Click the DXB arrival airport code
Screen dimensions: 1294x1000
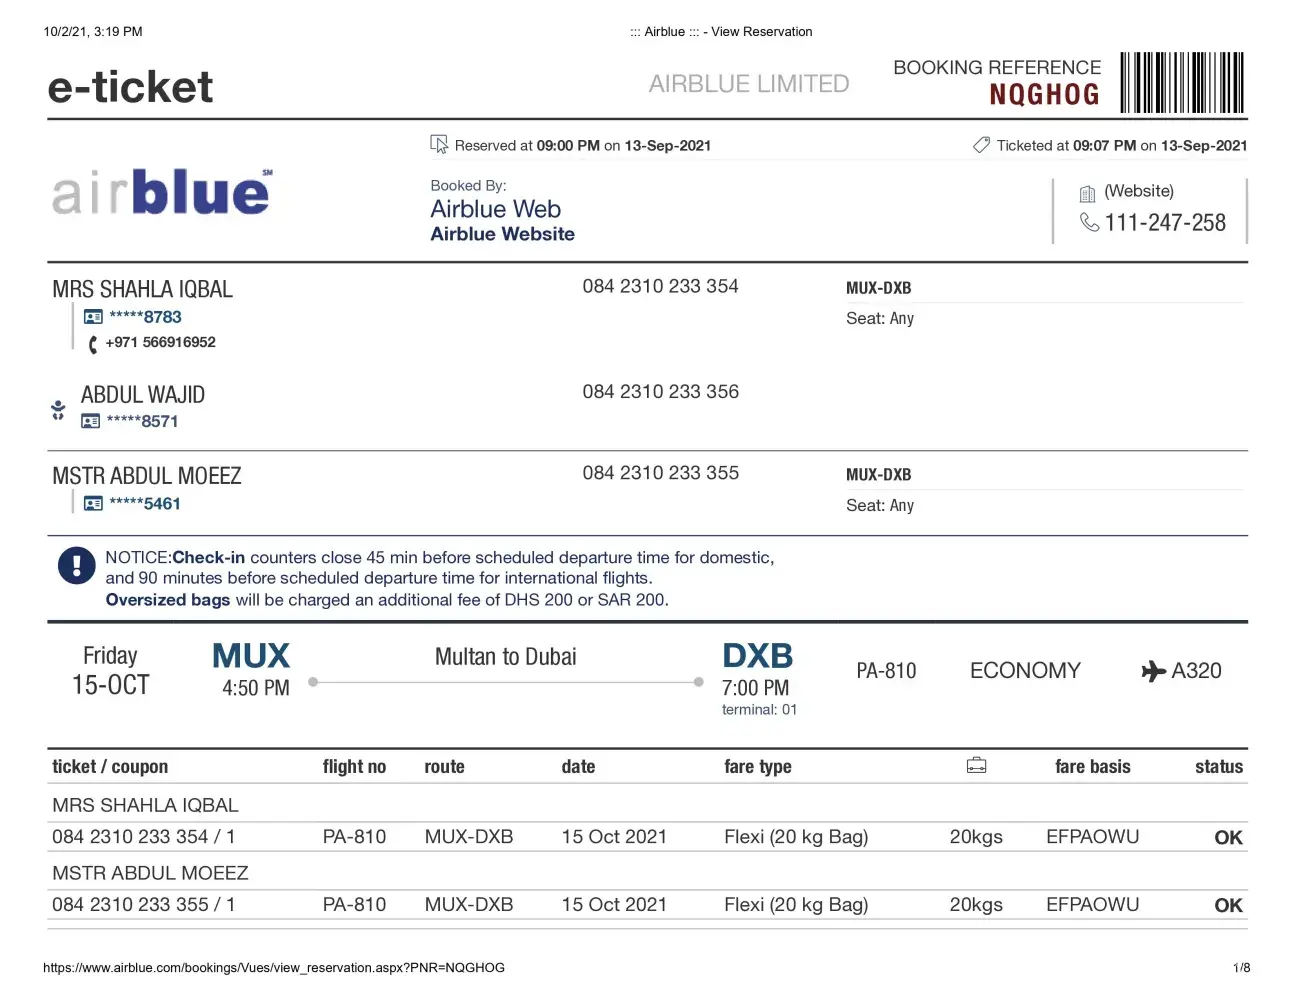coord(758,656)
